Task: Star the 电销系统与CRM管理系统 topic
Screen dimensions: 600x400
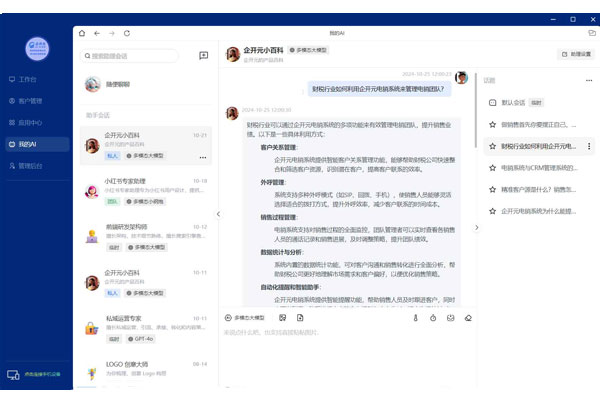Action: pos(492,168)
